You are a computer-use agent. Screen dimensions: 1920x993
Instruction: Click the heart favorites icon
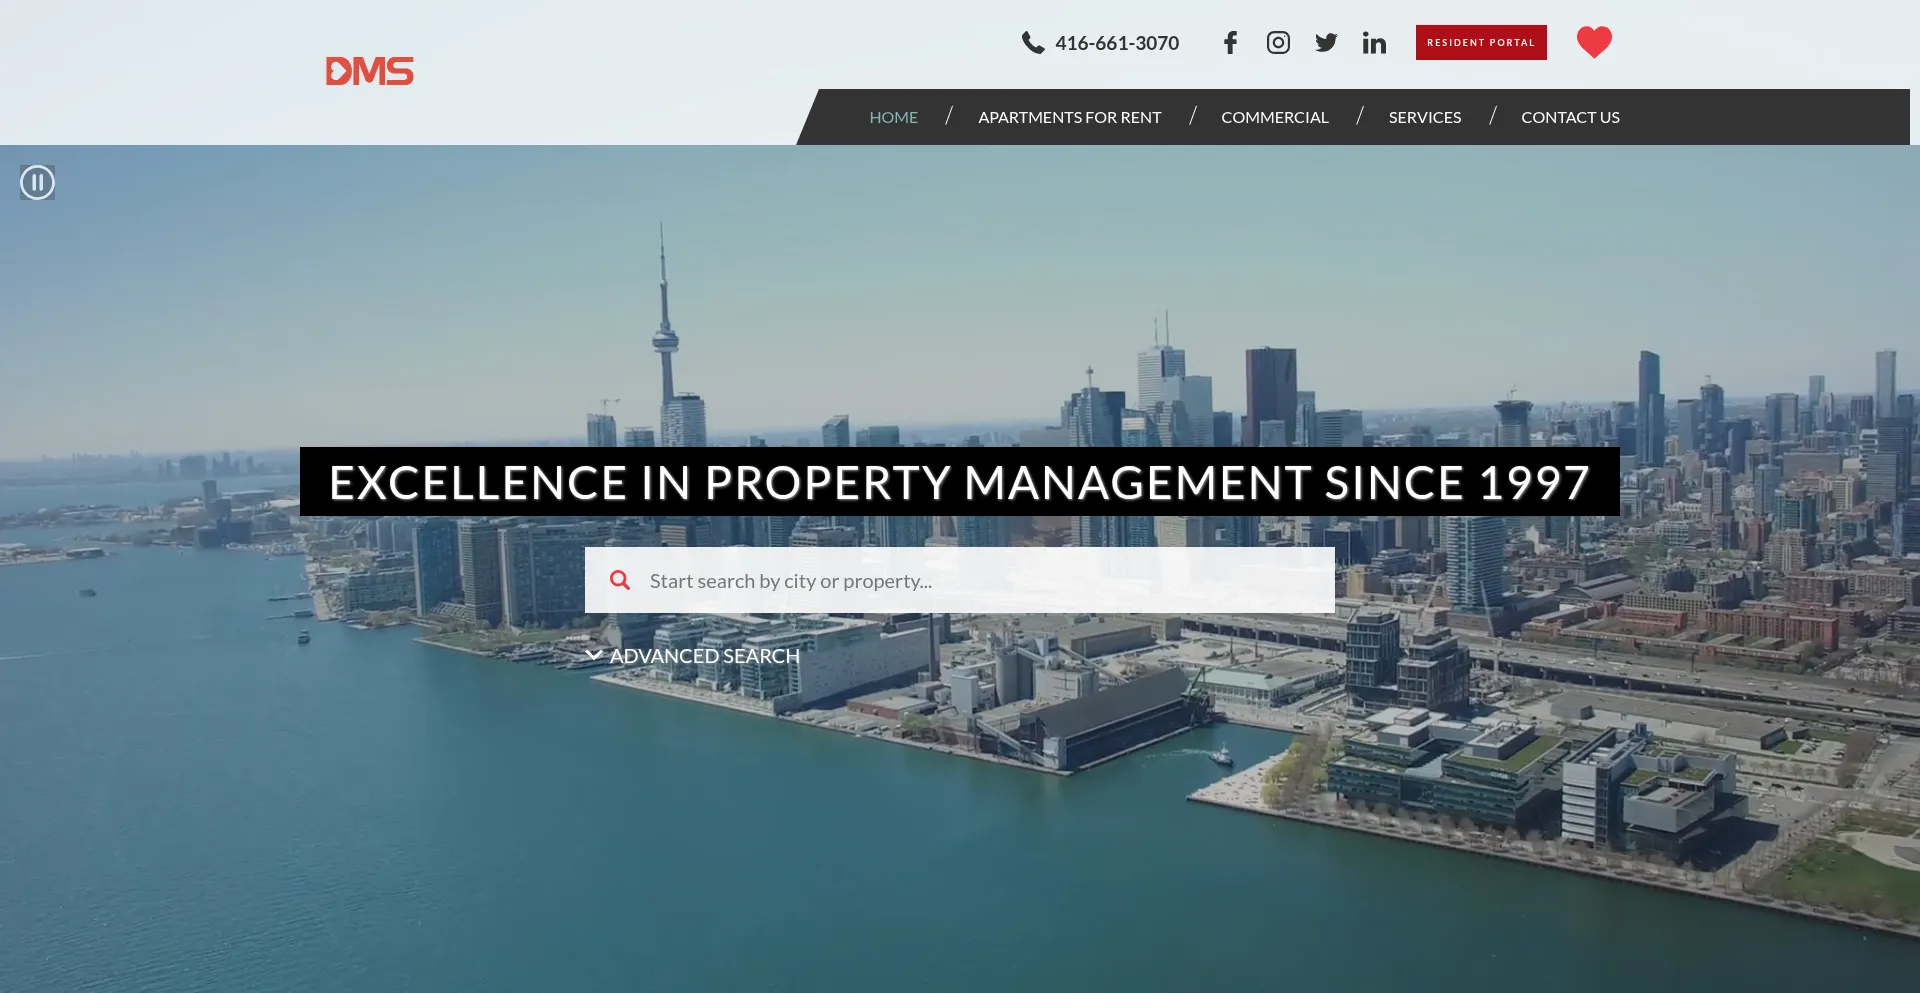click(1594, 42)
